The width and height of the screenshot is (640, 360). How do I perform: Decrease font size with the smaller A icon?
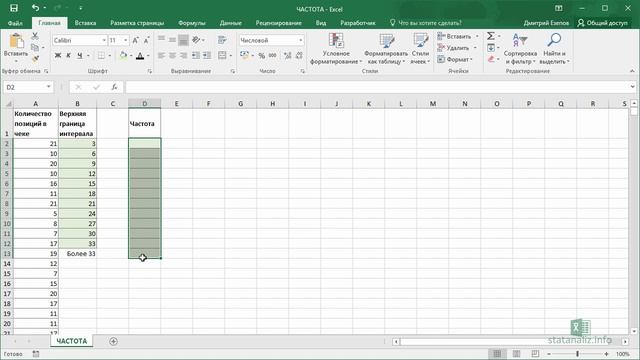pos(146,40)
